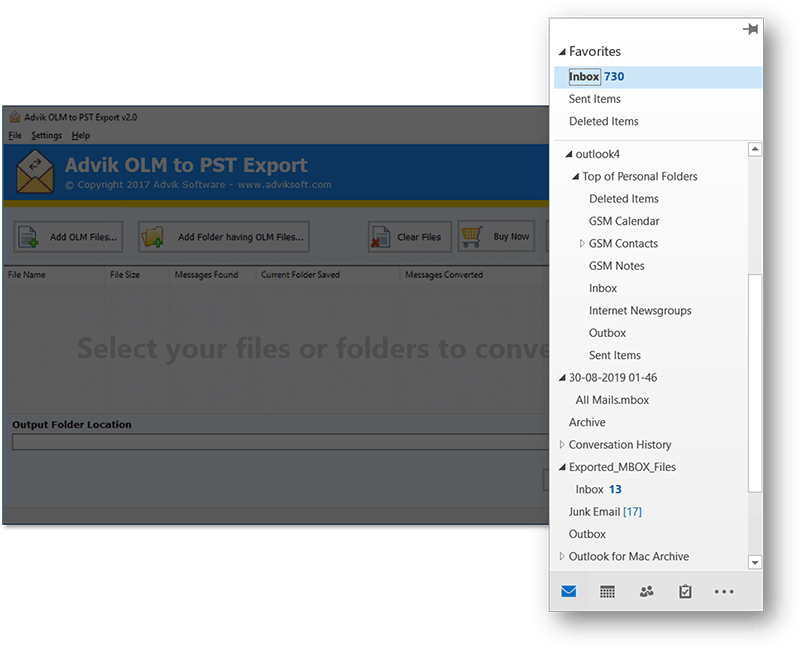Expand Outlook for Mac Archive folder
Viewport: 800px width, 648px height.
562,556
